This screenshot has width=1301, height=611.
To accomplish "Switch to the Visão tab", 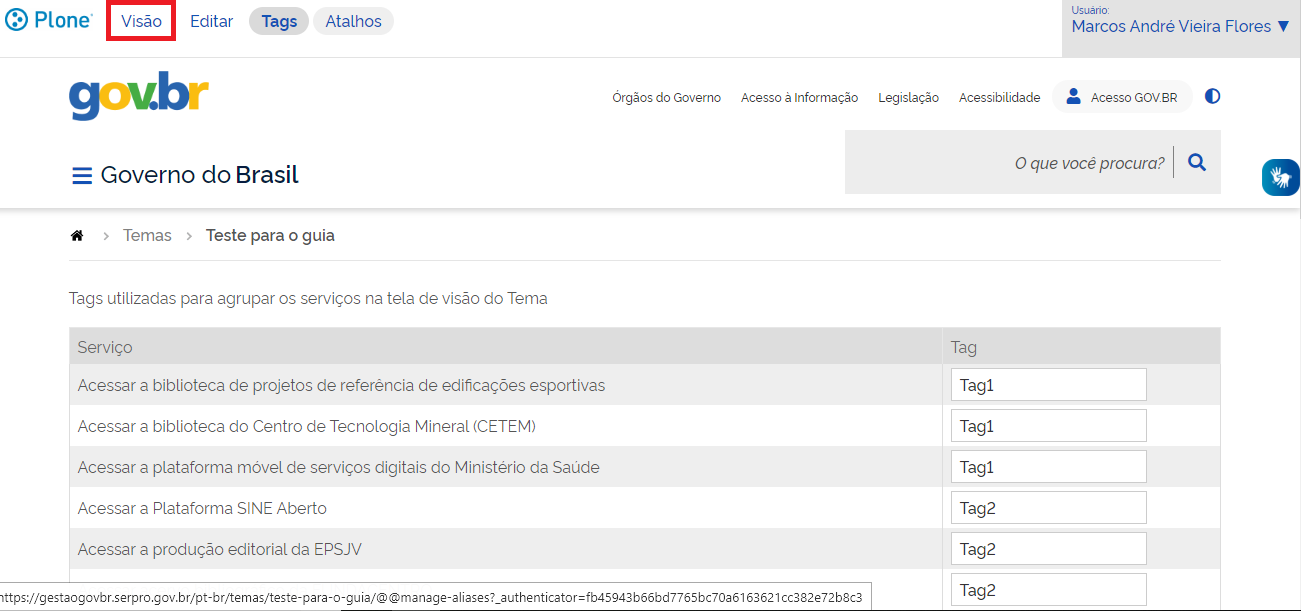I will 141,21.
